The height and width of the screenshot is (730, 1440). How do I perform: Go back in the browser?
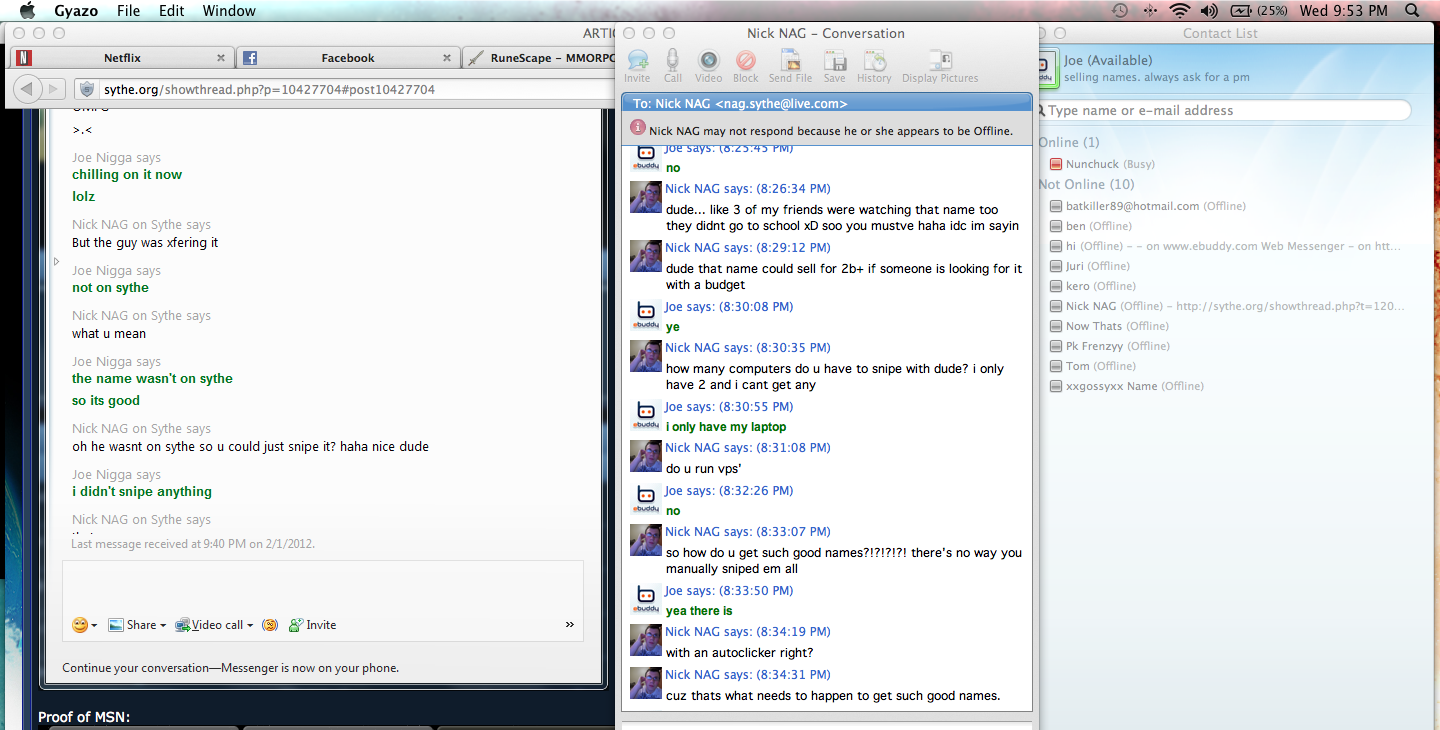tap(27, 89)
